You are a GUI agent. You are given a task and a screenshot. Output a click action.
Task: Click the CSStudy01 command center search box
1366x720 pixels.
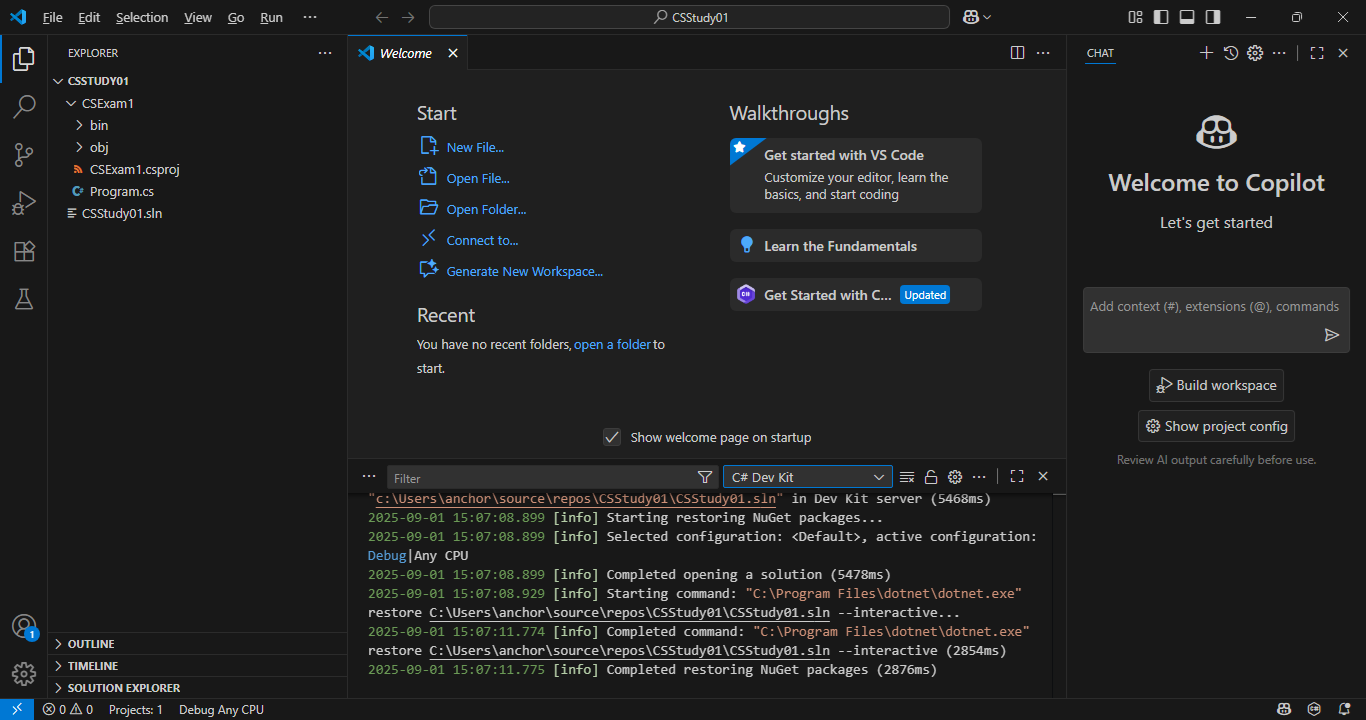click(x=689, y=17)
